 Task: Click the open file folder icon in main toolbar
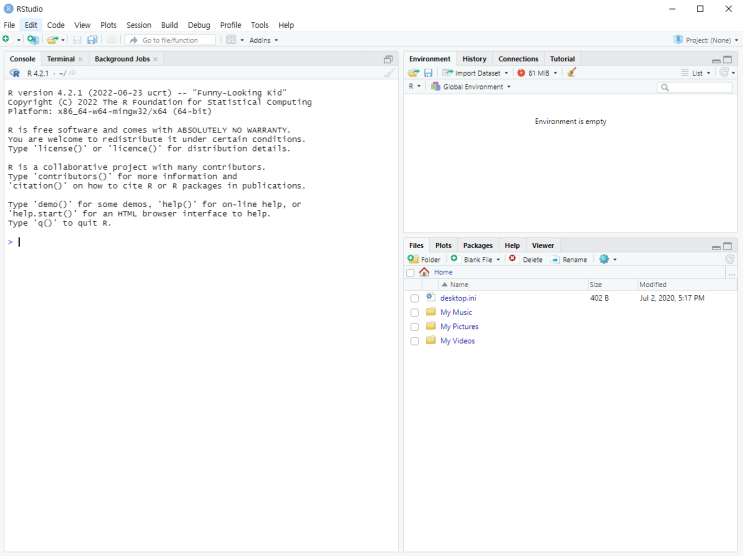point(52,40)
